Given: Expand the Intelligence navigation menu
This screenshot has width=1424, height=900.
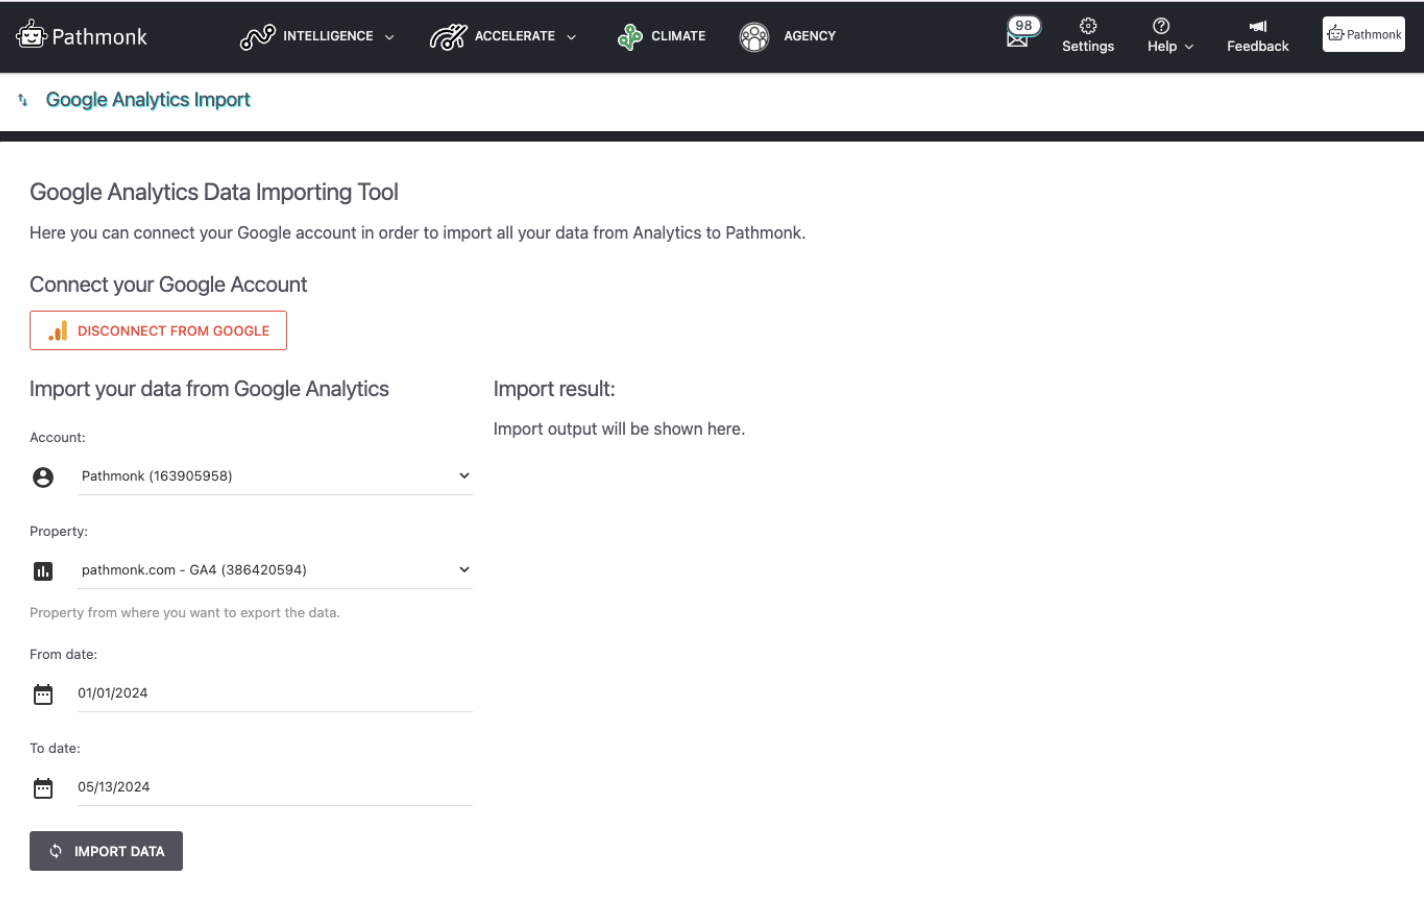Looking at the screenshot, I should click(318, 36).
